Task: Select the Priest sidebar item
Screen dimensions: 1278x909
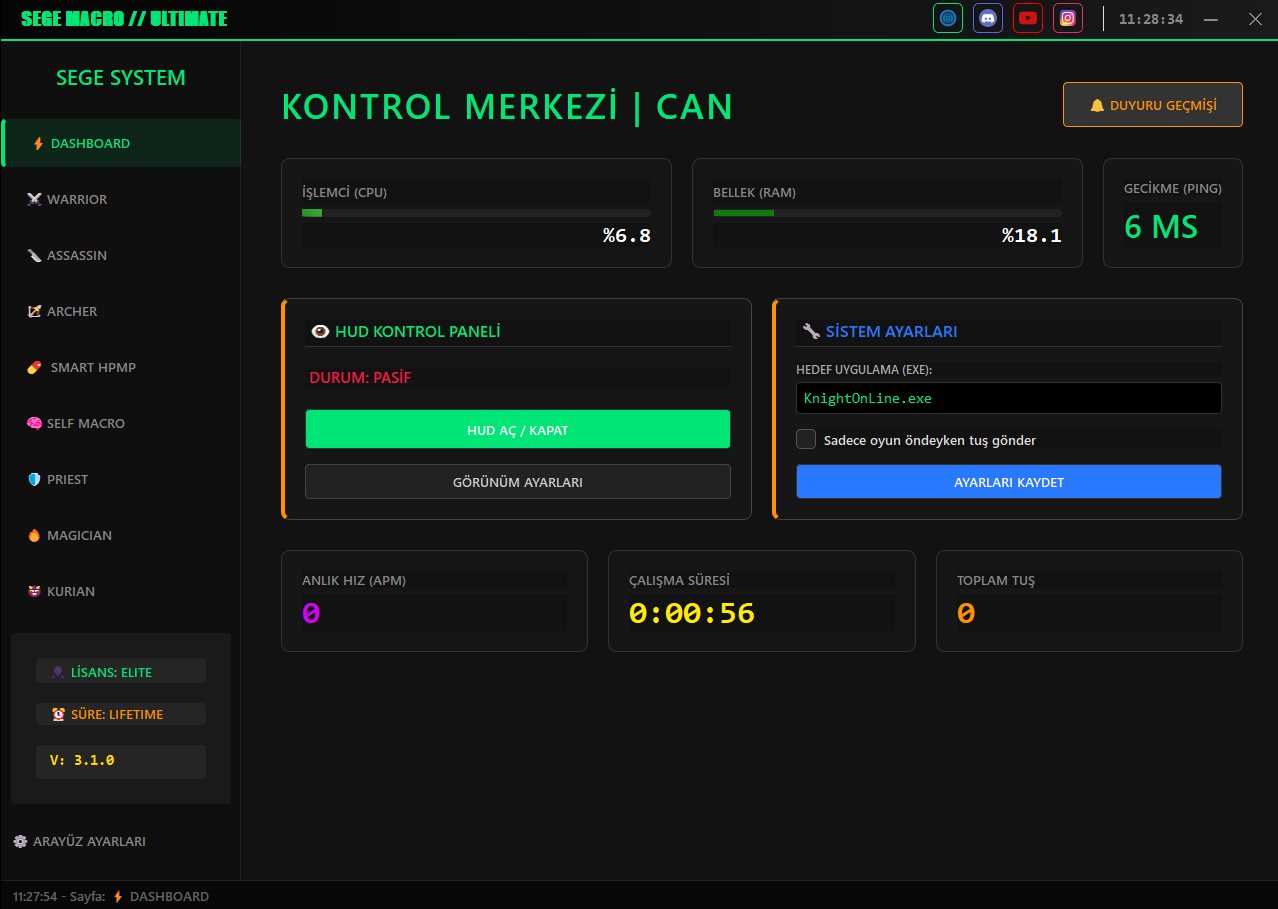Action: pos(67,480)
